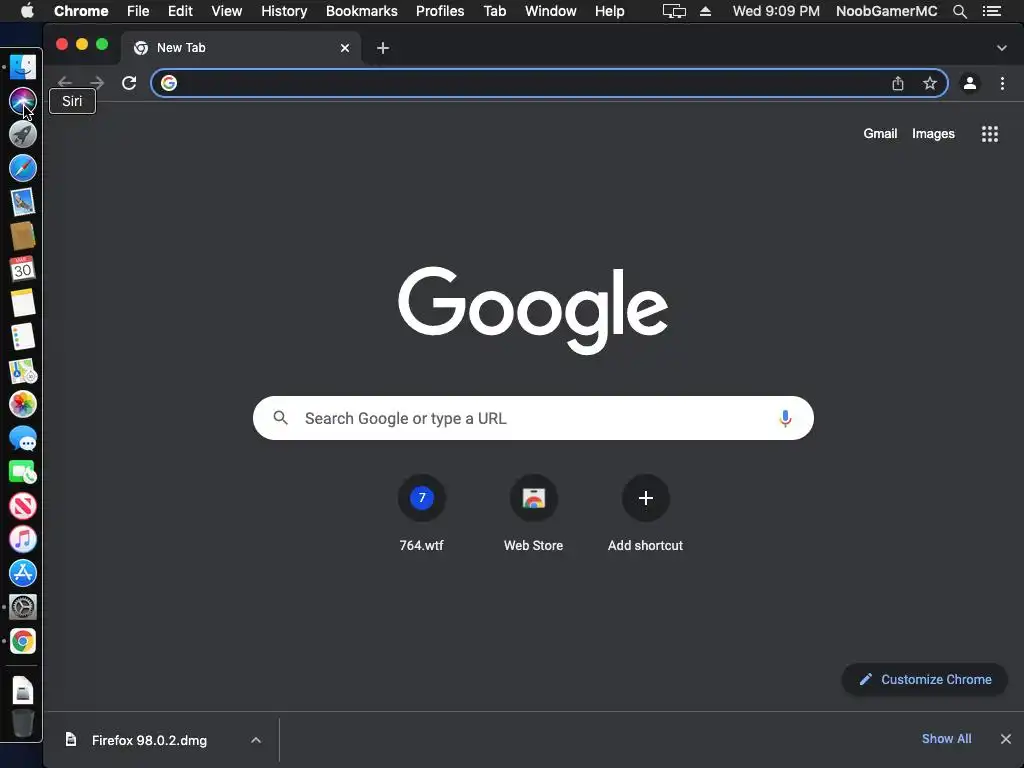Open Reminders app in the Dock
1024x768 pixels.
click(x=23, y=336)
